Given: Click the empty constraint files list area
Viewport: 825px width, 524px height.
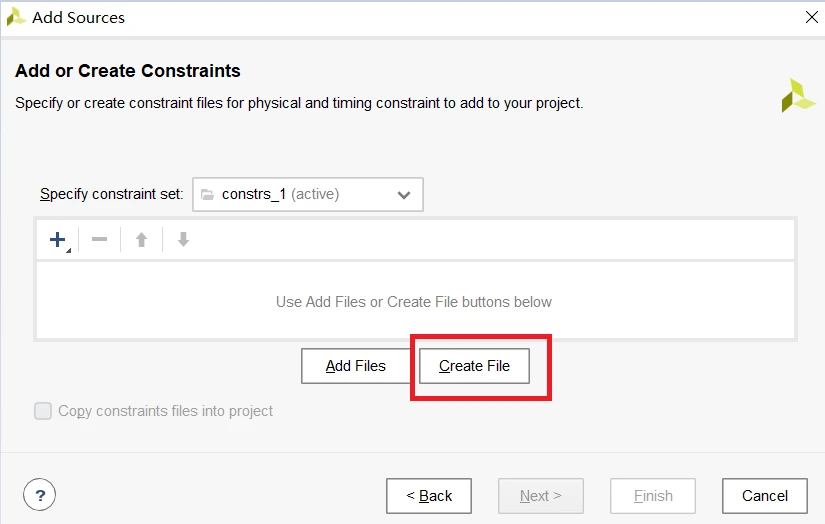Looking at the screenshot, I should pyautogui.click(x=414, y=301).
